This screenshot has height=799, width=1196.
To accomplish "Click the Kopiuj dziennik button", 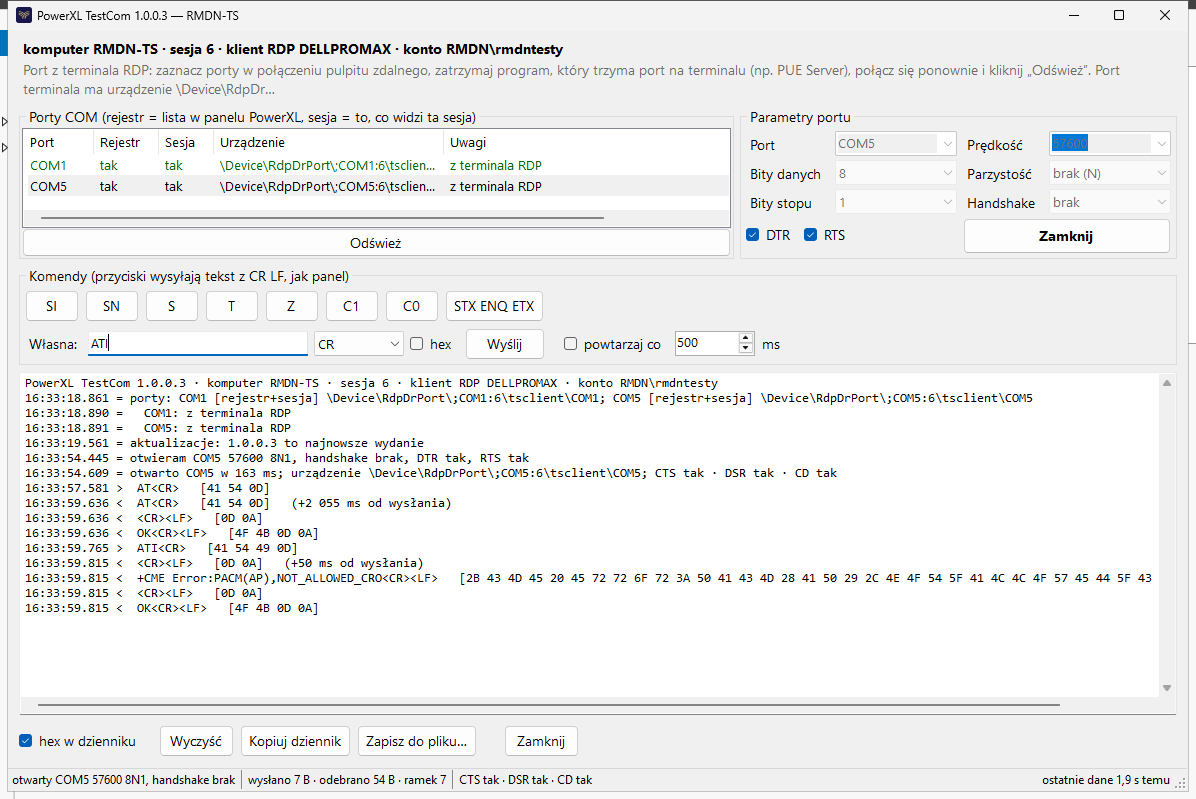I will (295, 741).
